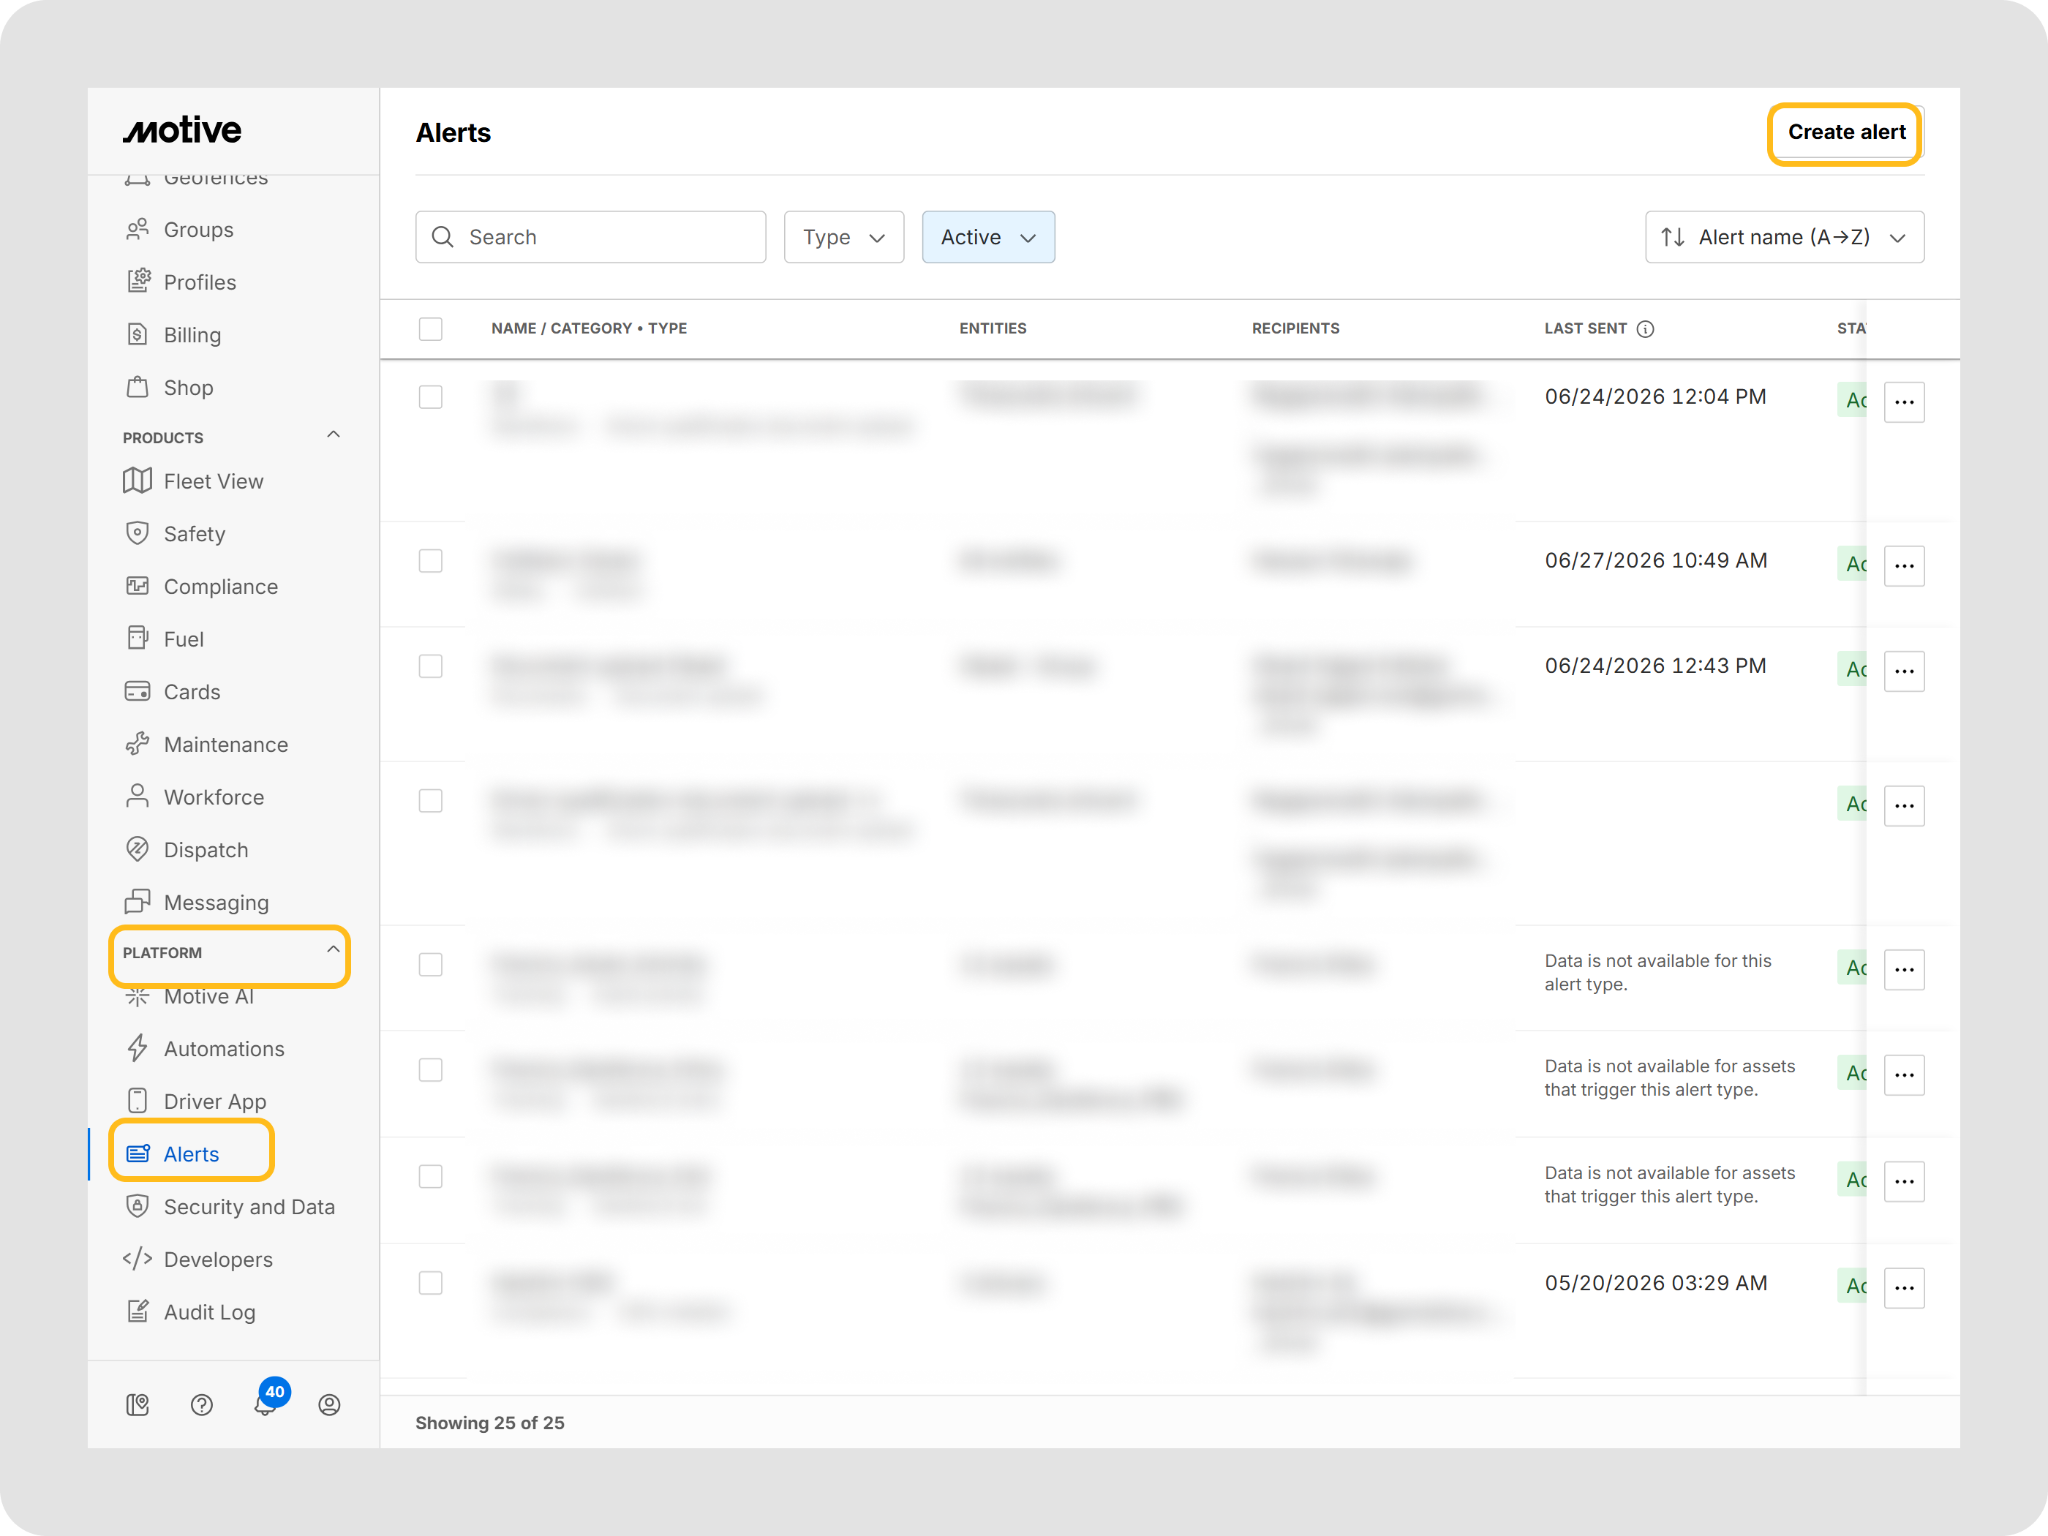The height and width of the screenshot is (1536, 2048).
Task: Open the user account icon
Action: (329, 1405)
